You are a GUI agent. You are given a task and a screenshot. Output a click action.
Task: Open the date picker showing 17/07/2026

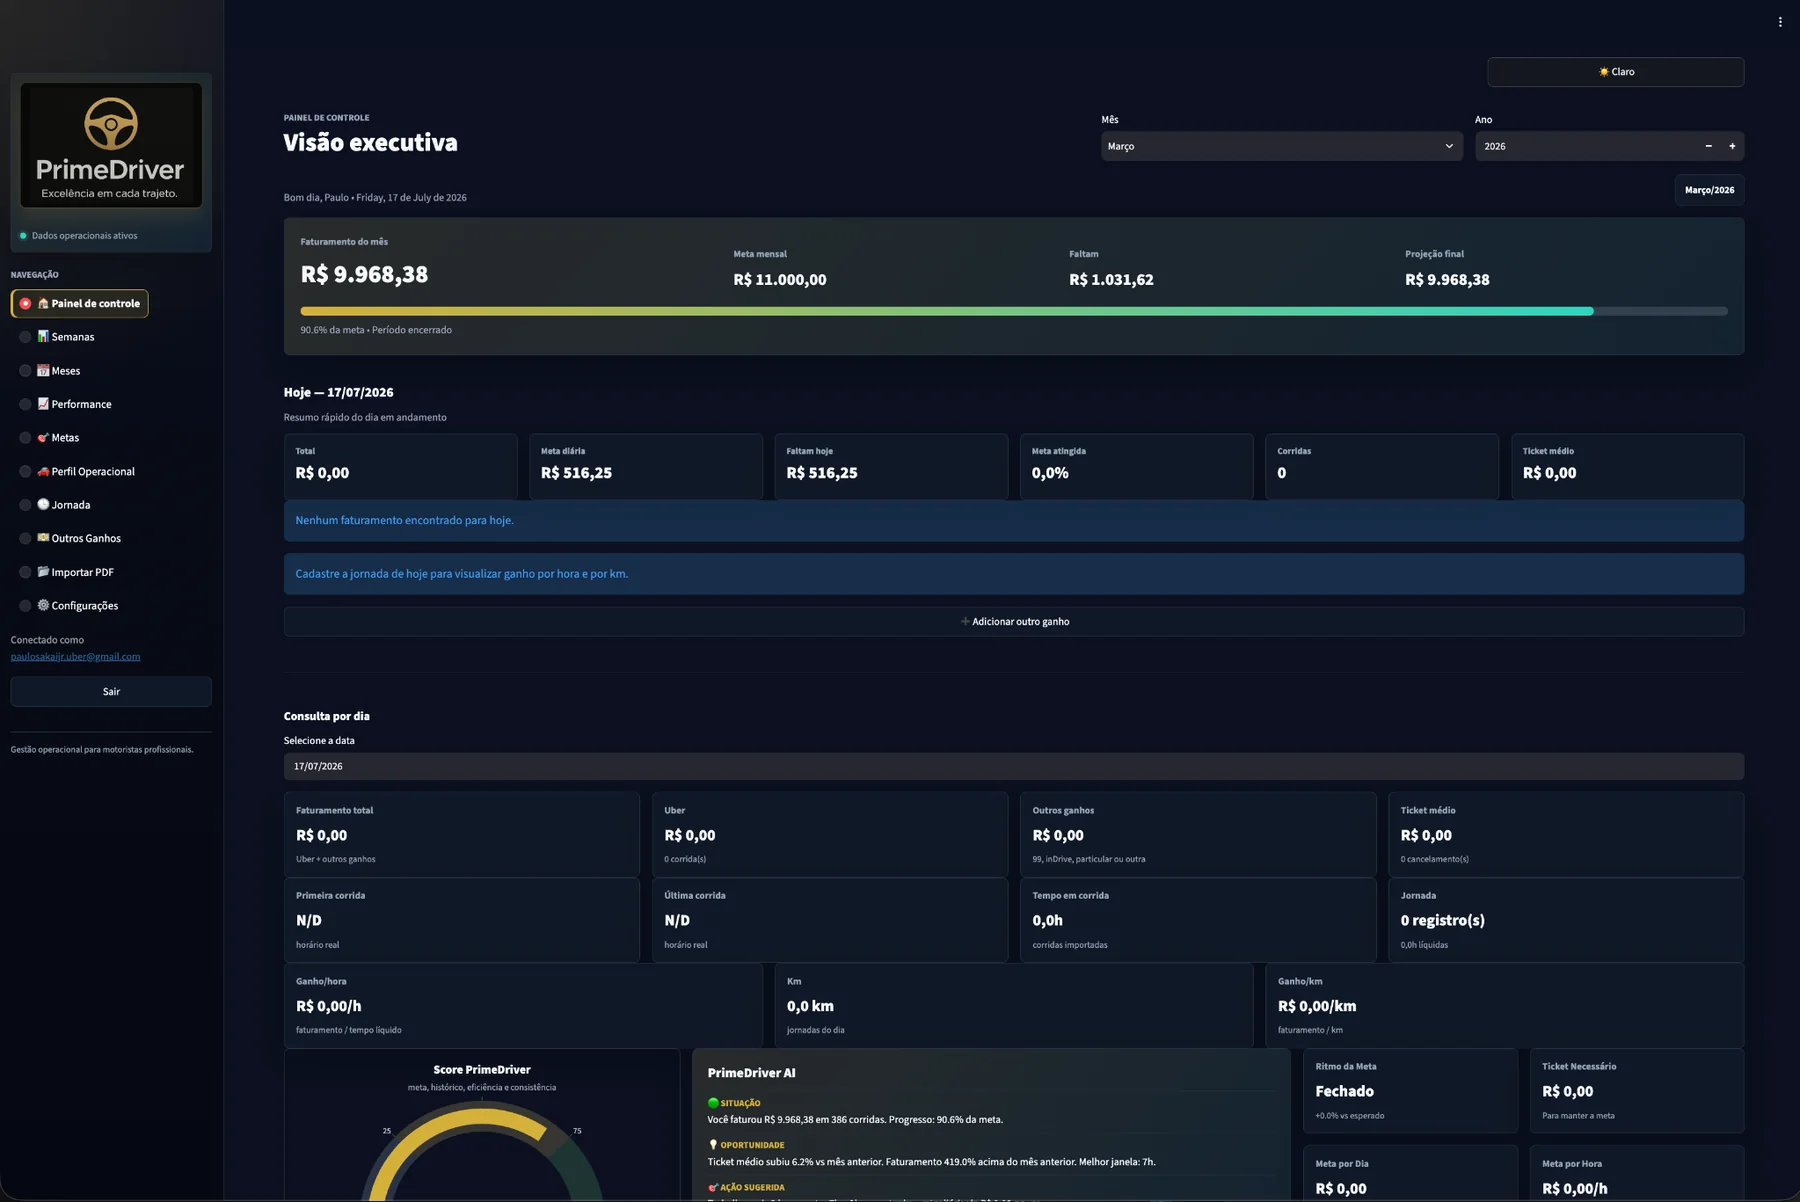point(1013,766)
